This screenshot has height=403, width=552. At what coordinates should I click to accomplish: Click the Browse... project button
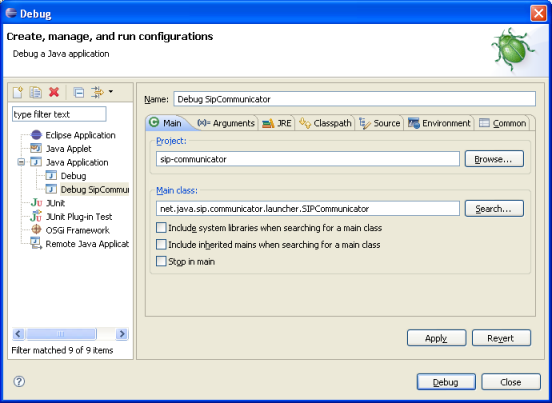pos(494,159)
